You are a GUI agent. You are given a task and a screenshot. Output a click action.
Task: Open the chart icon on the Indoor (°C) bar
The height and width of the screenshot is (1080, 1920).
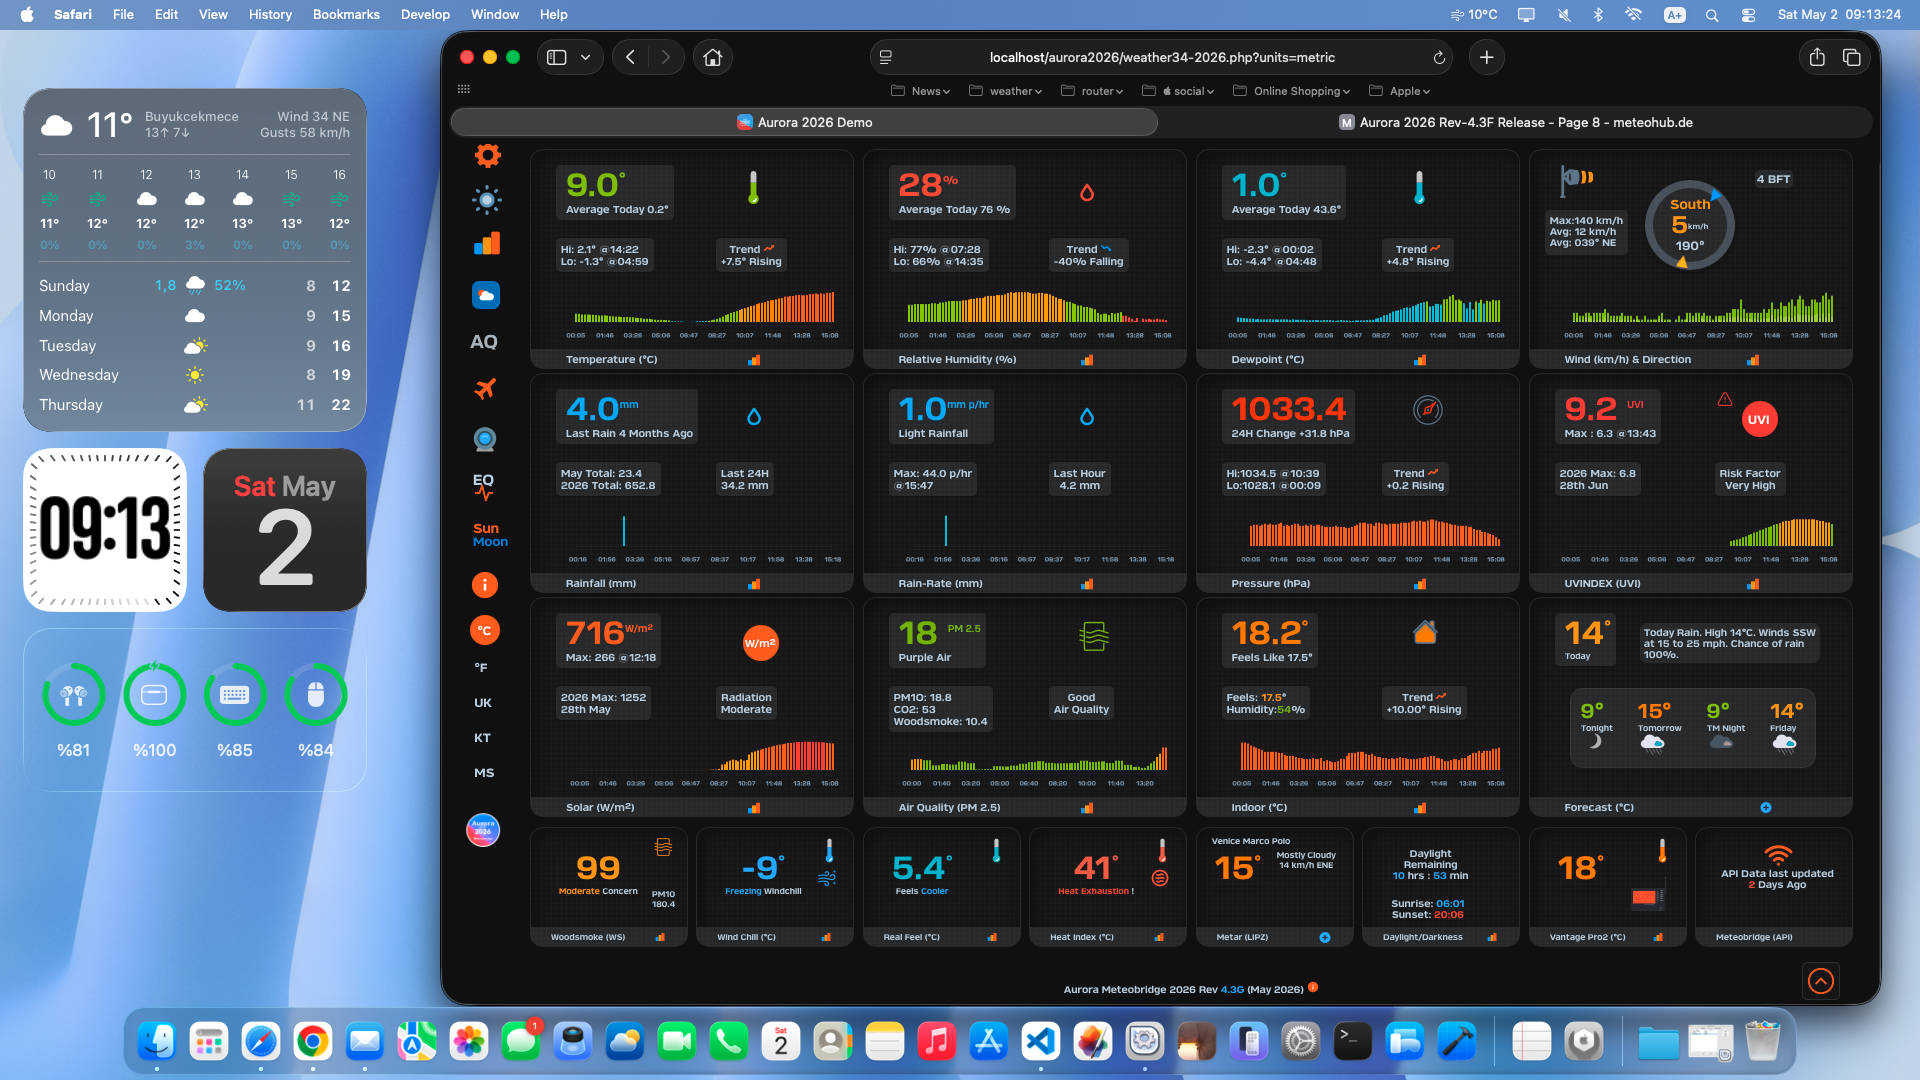click(1420, 808)
